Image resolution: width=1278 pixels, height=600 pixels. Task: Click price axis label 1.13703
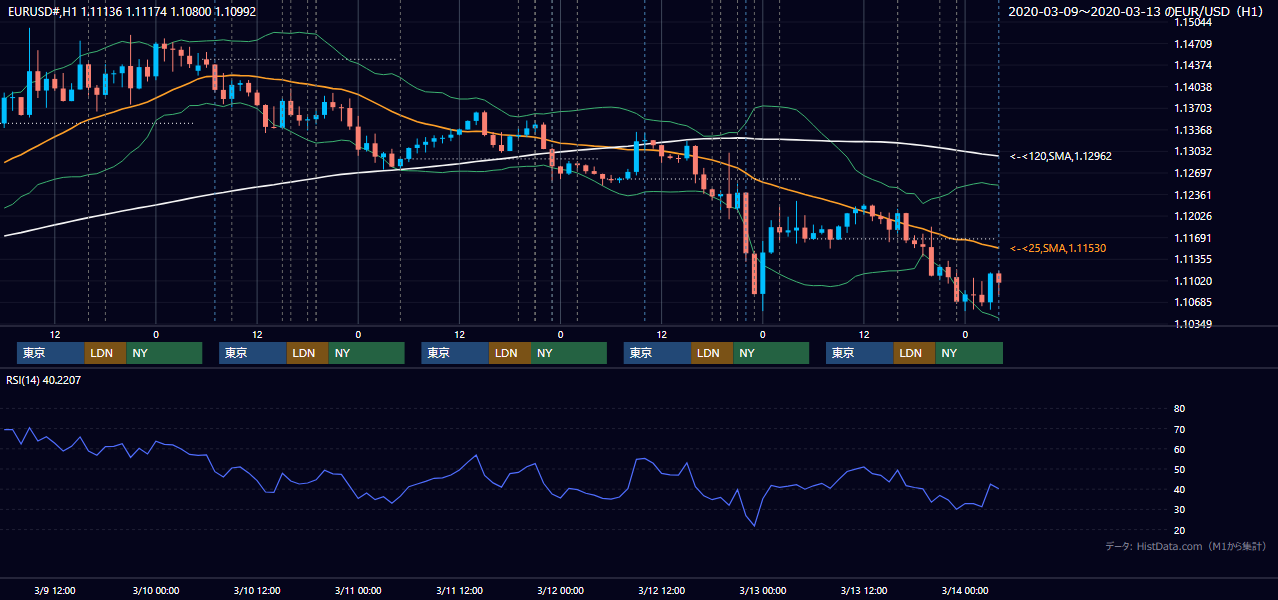(1193, 108)
